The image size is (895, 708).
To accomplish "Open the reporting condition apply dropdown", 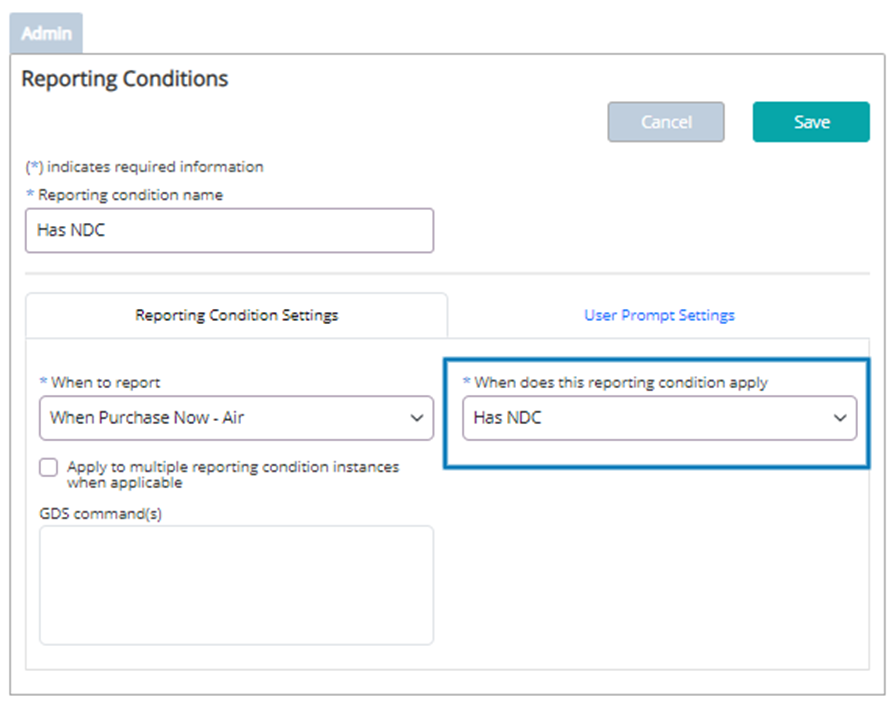I will [659, 418].
